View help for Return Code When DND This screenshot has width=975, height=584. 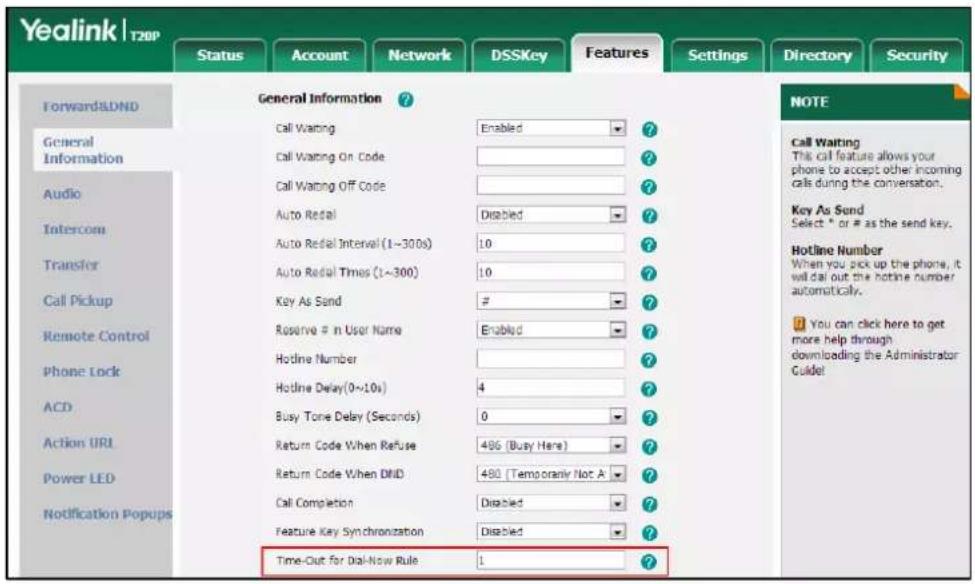coord(649,475)
